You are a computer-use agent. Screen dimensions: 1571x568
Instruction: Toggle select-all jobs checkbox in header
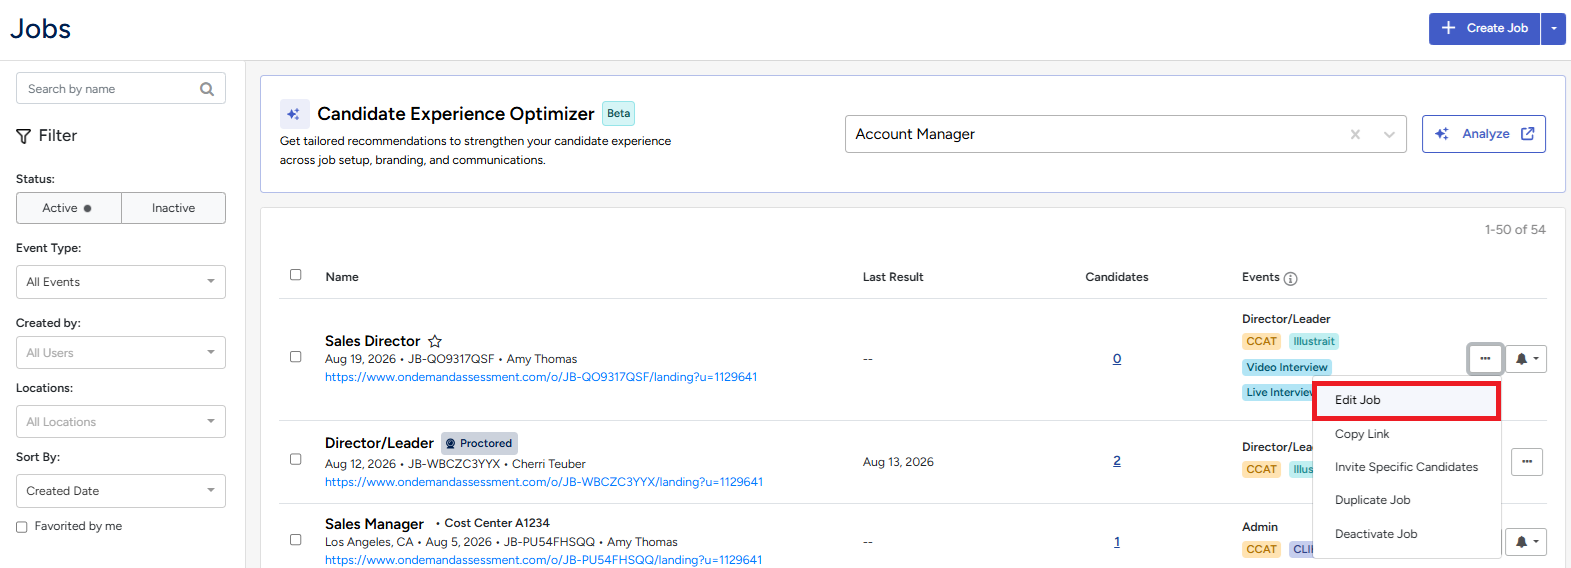296,275
